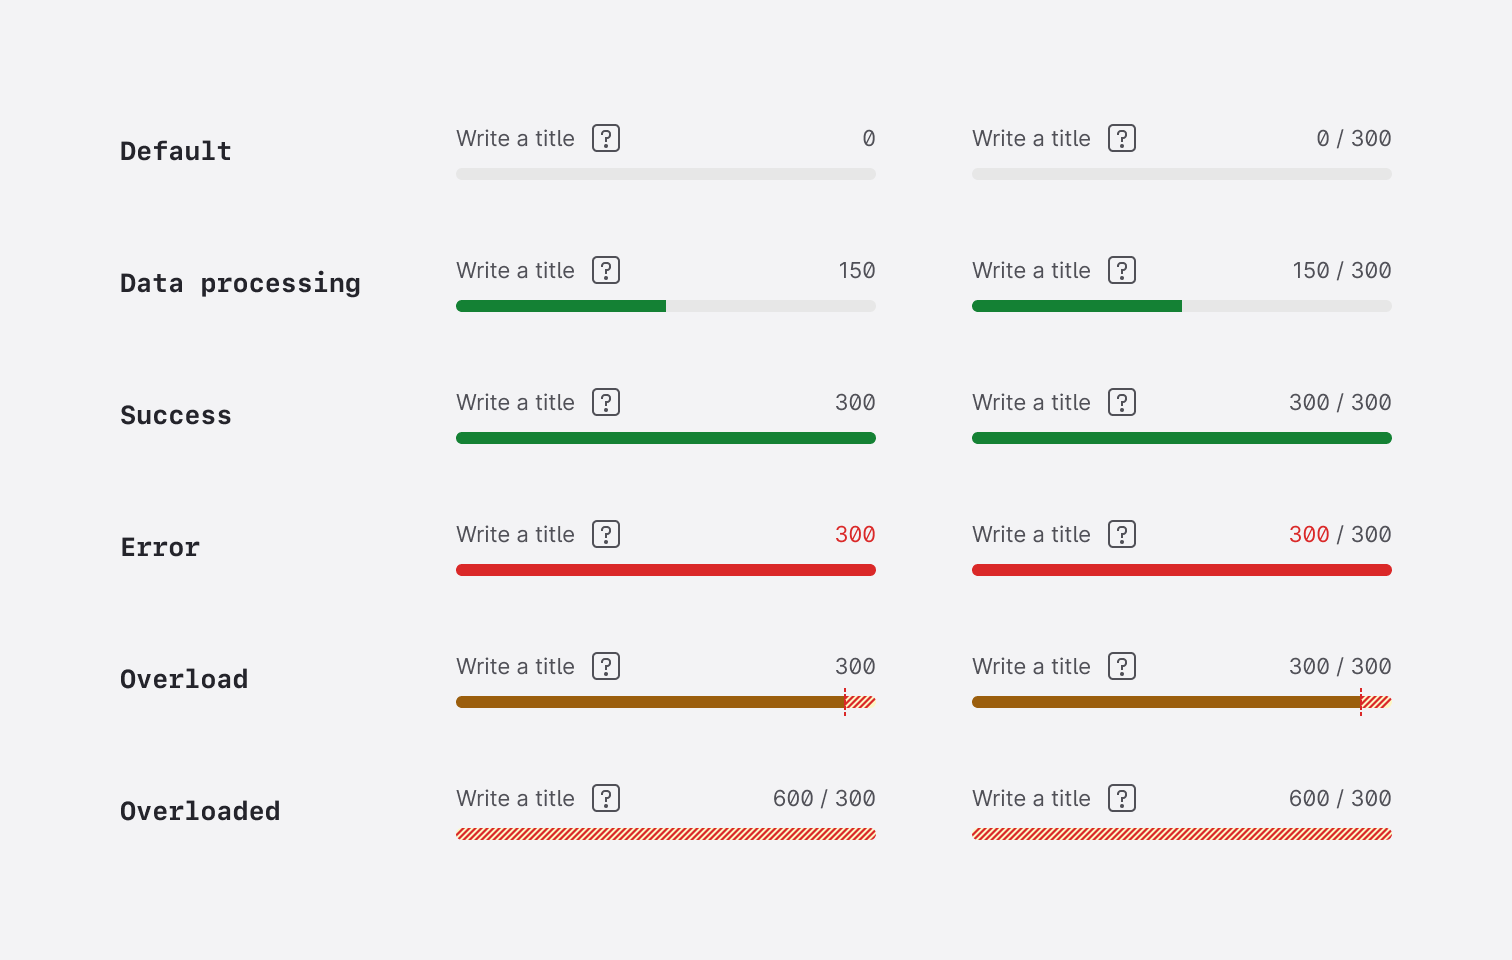Click the 600 / 300 counter in left column

pyautogui.click(x=824, y=798)
